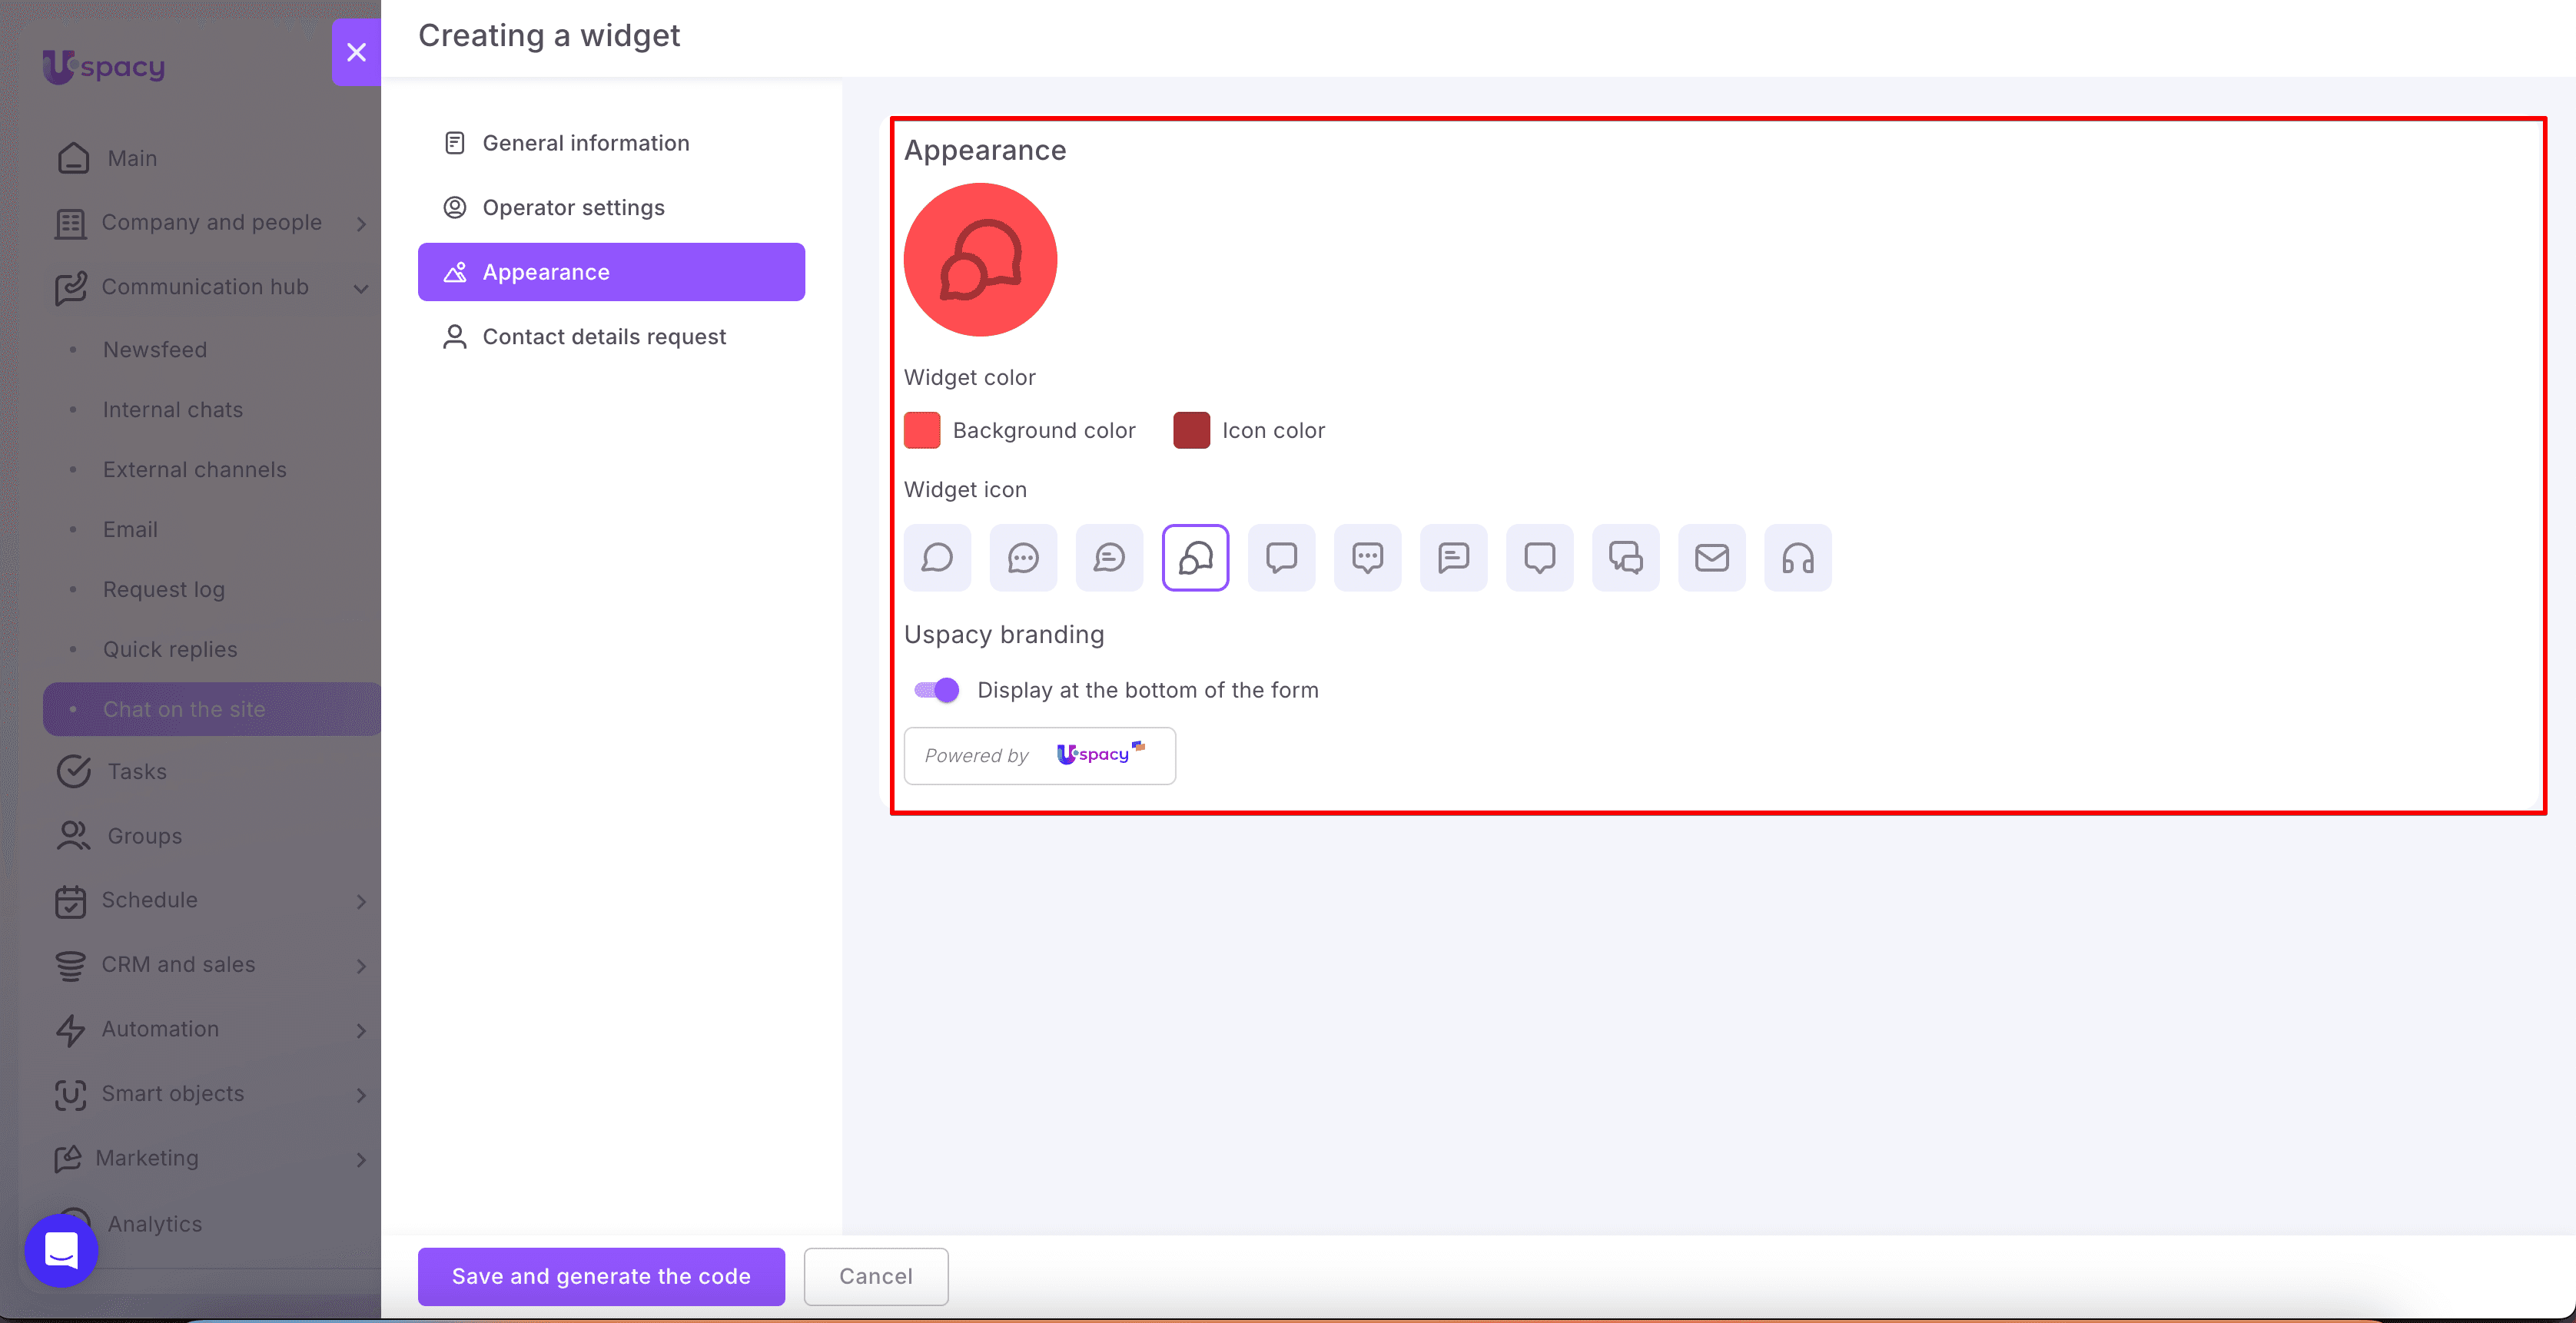Pick the headphones widget icon
This screenshot has height=1323, width=2576.
[x=1797, y=557]
